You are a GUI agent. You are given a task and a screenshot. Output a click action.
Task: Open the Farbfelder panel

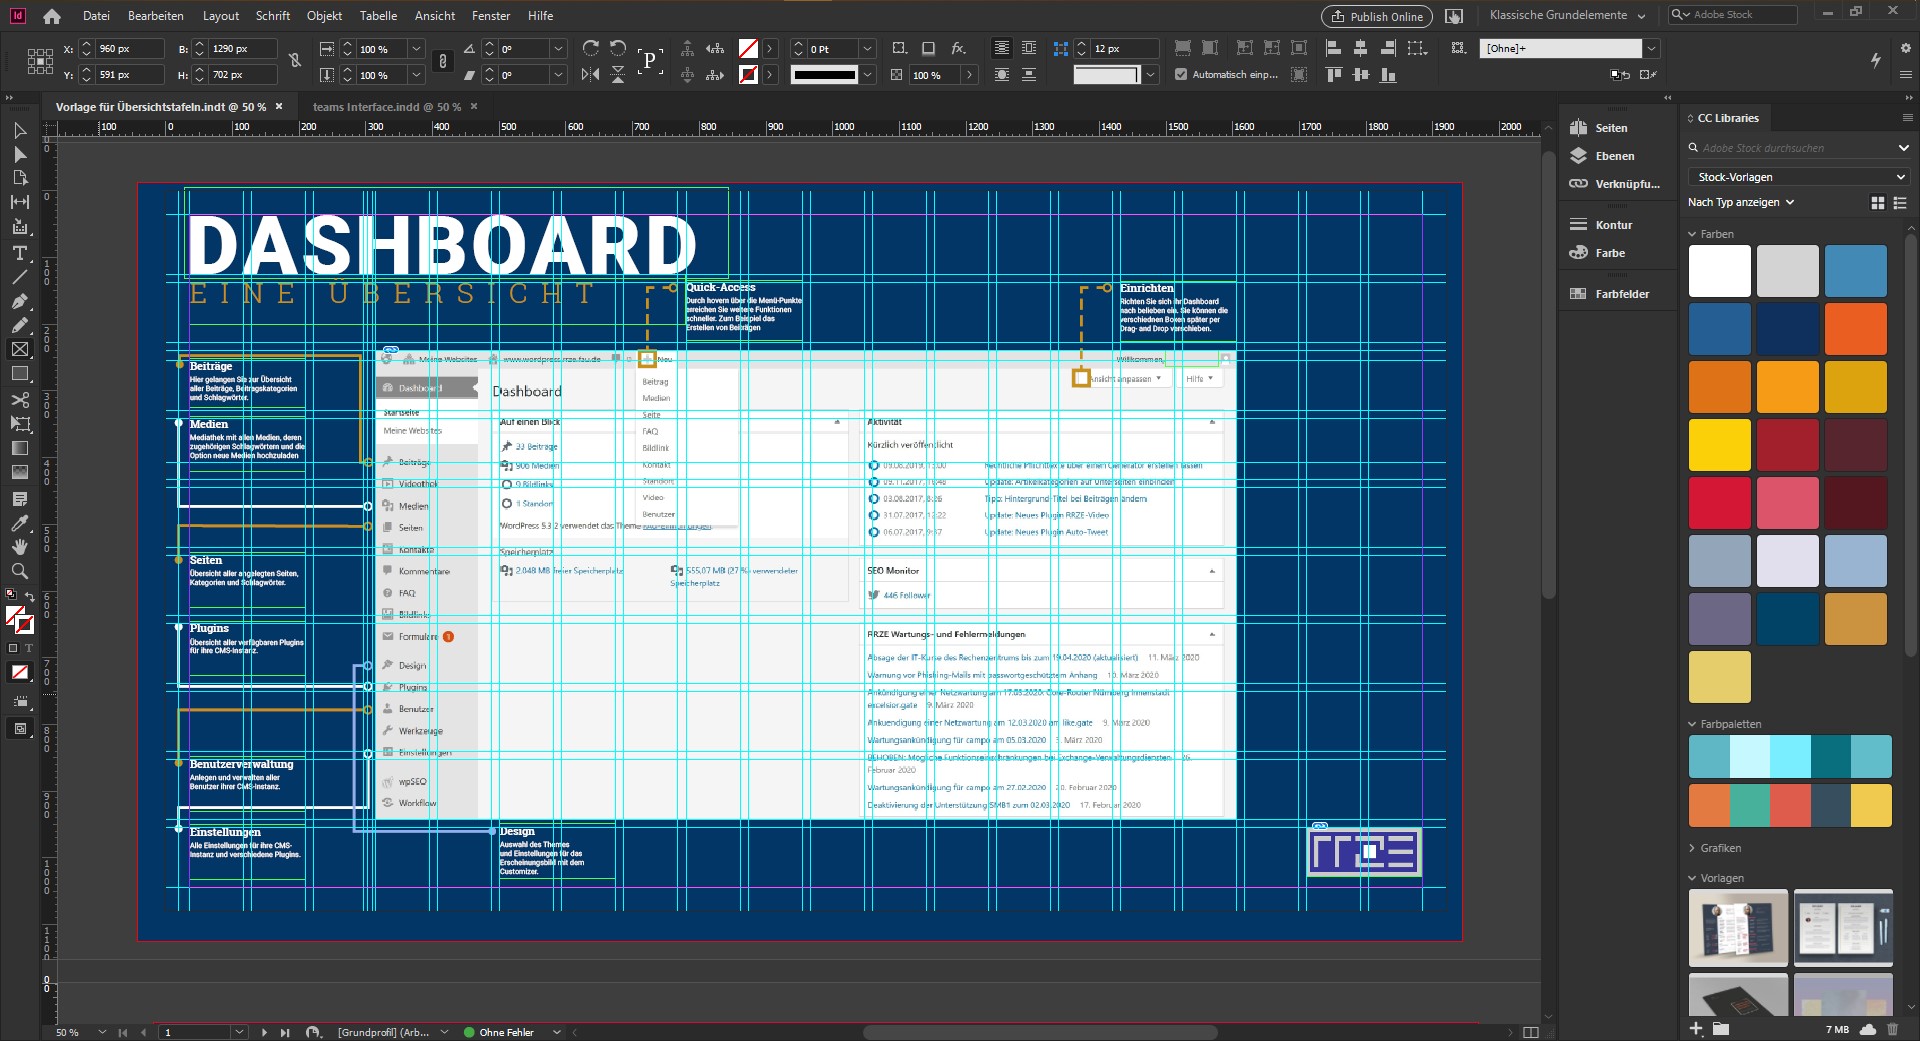[1621, 294]
